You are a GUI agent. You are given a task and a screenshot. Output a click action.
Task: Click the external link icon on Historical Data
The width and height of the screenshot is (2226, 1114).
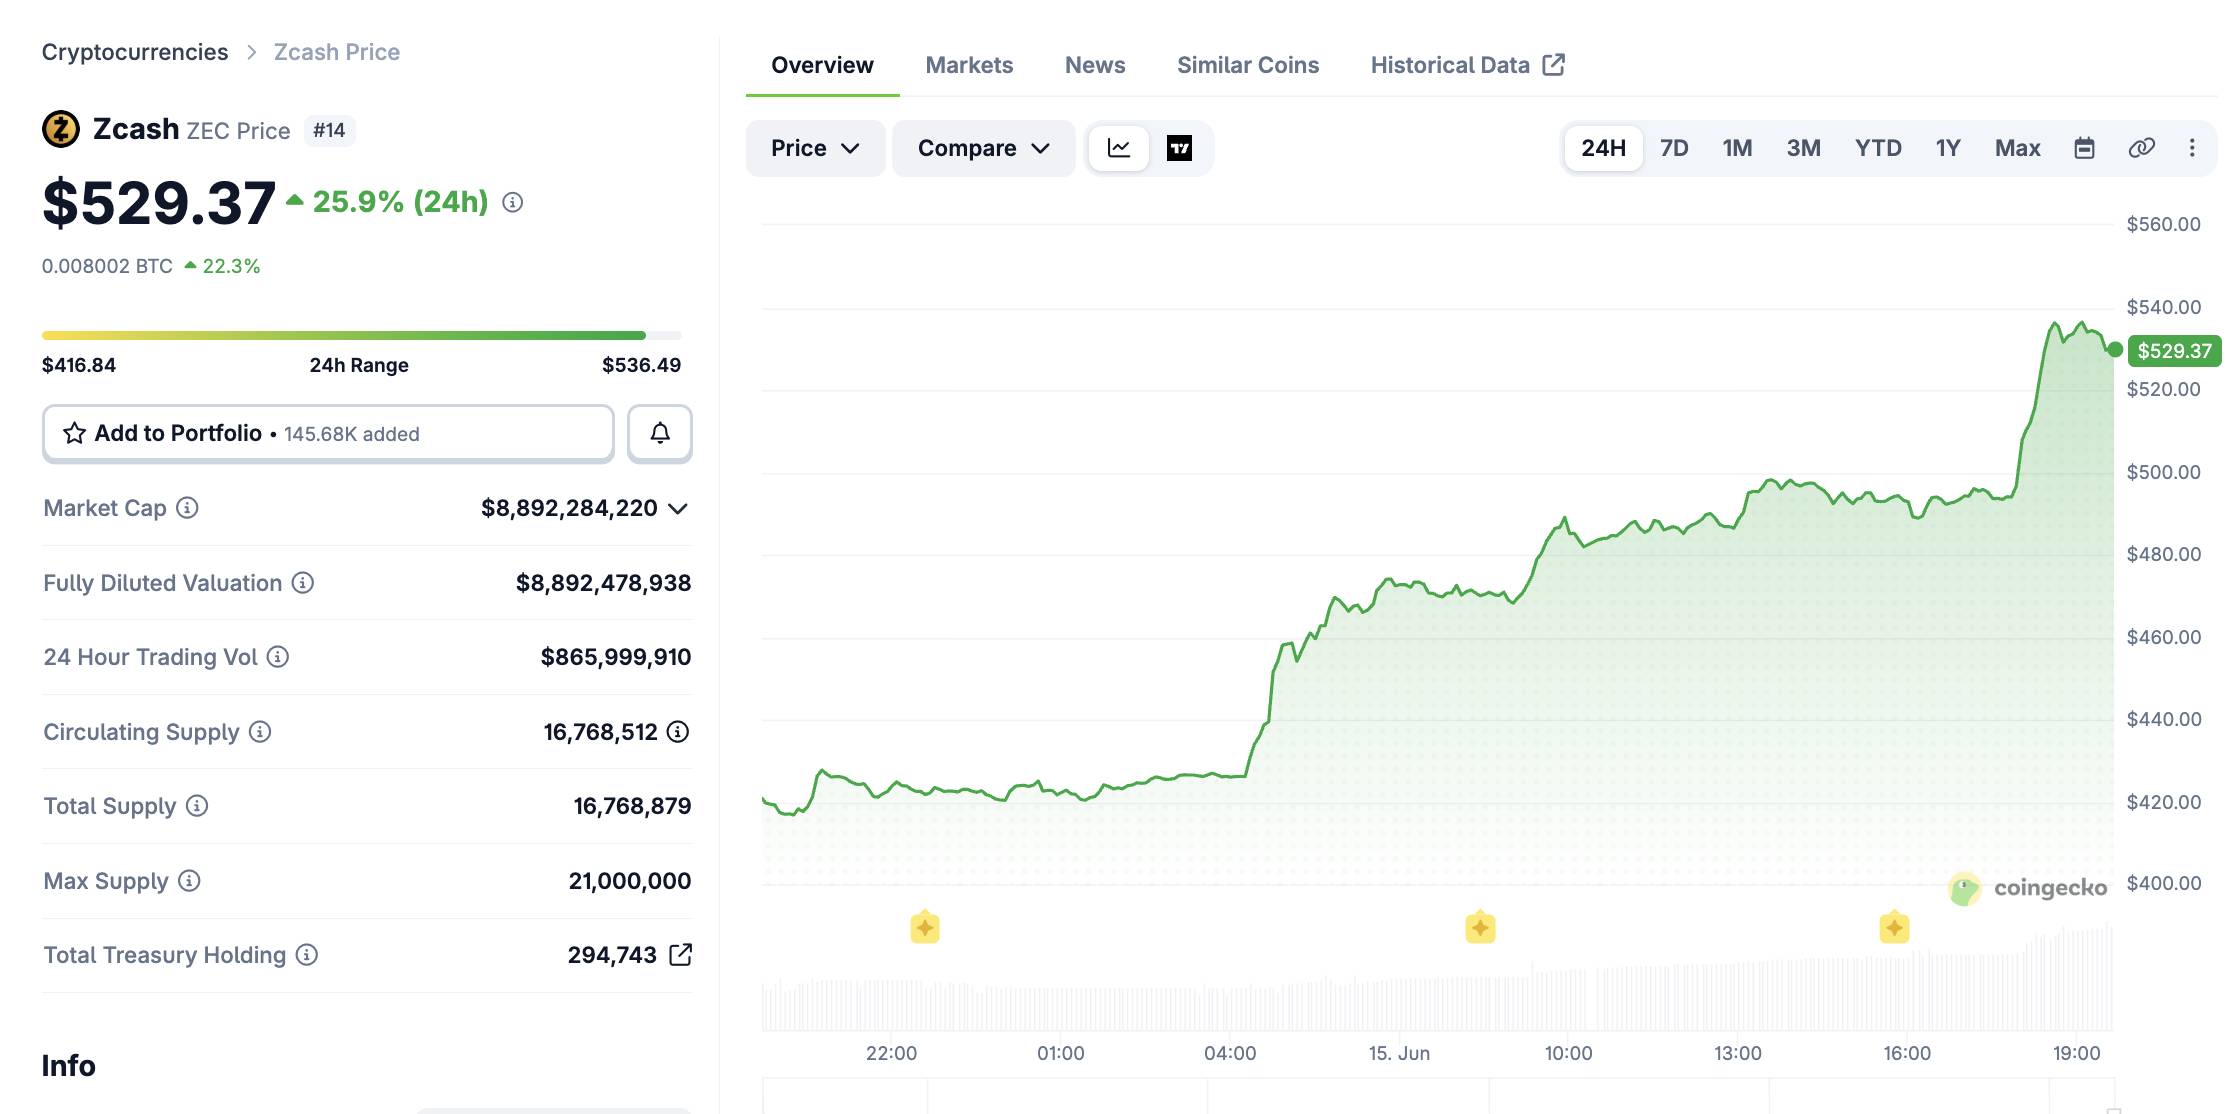[x=1553, y=64]
